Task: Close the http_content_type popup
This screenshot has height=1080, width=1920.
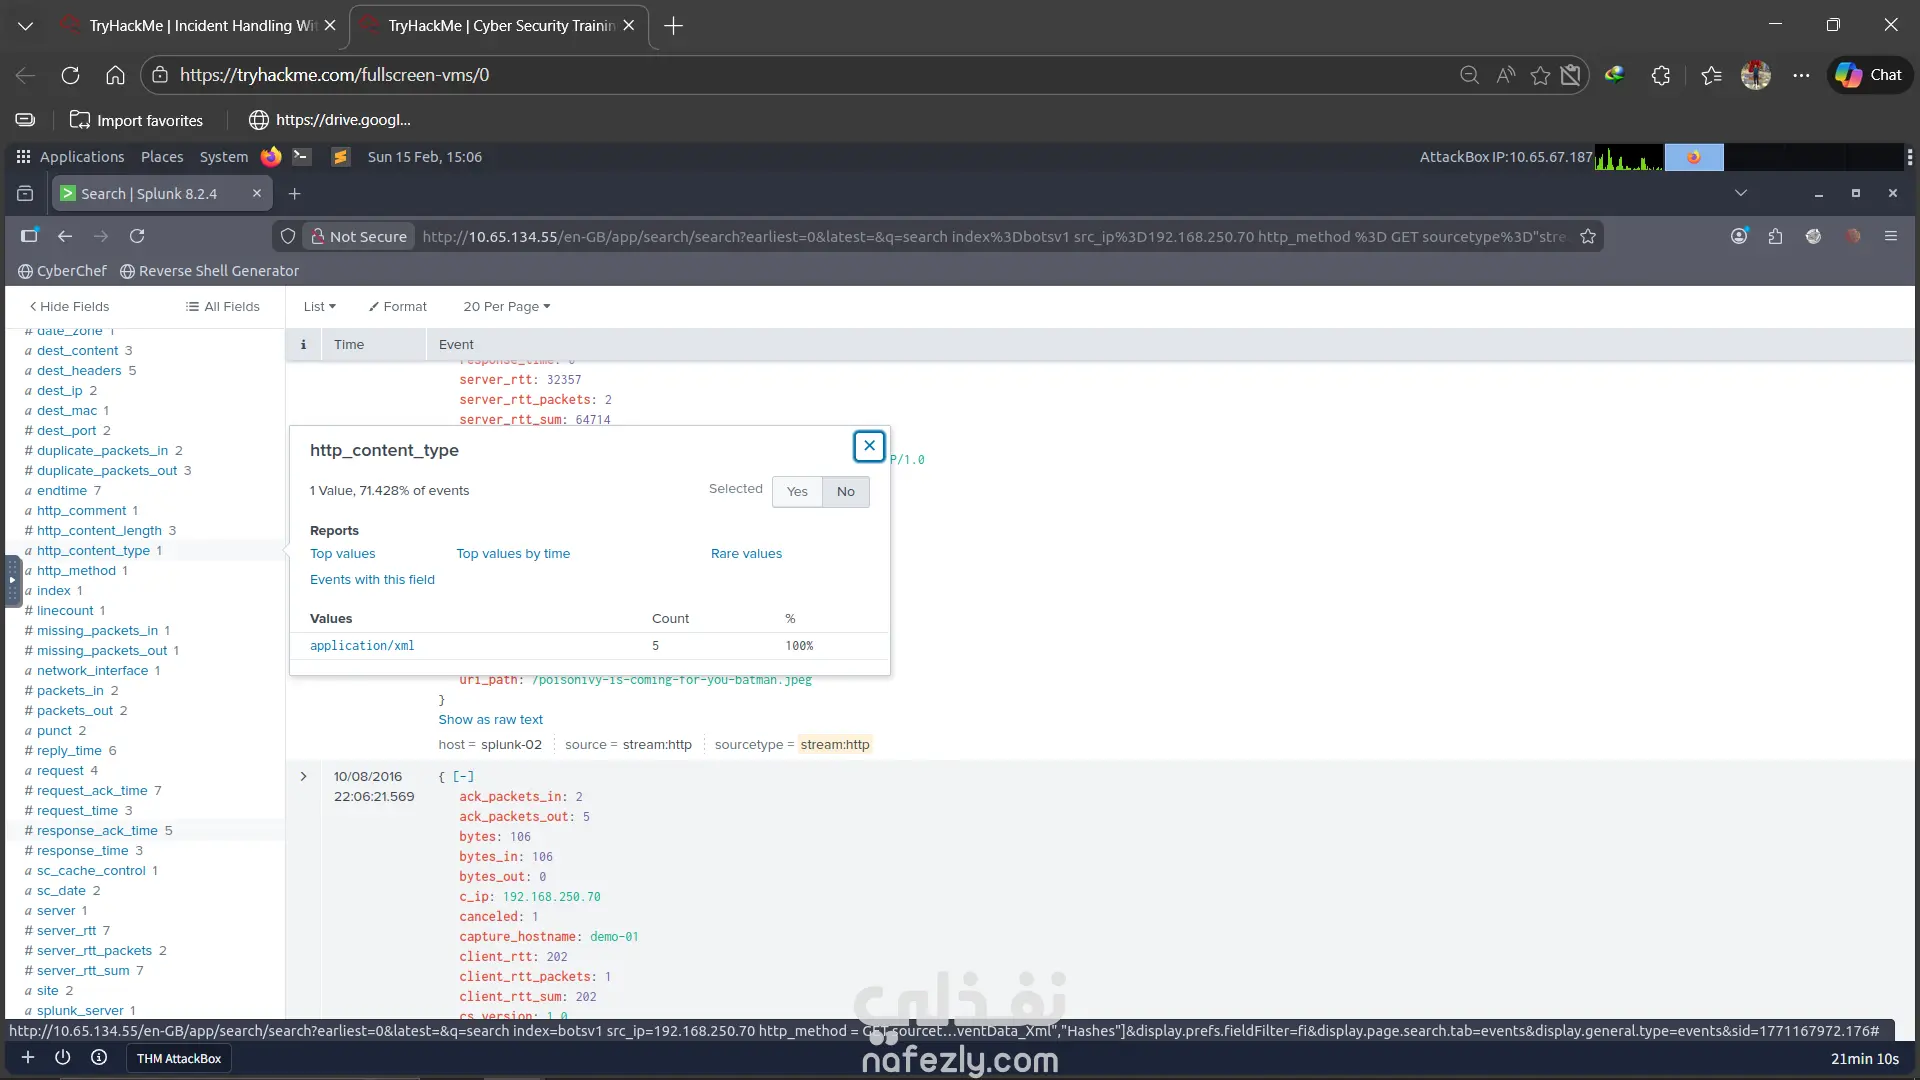Action: coord(869,446)
